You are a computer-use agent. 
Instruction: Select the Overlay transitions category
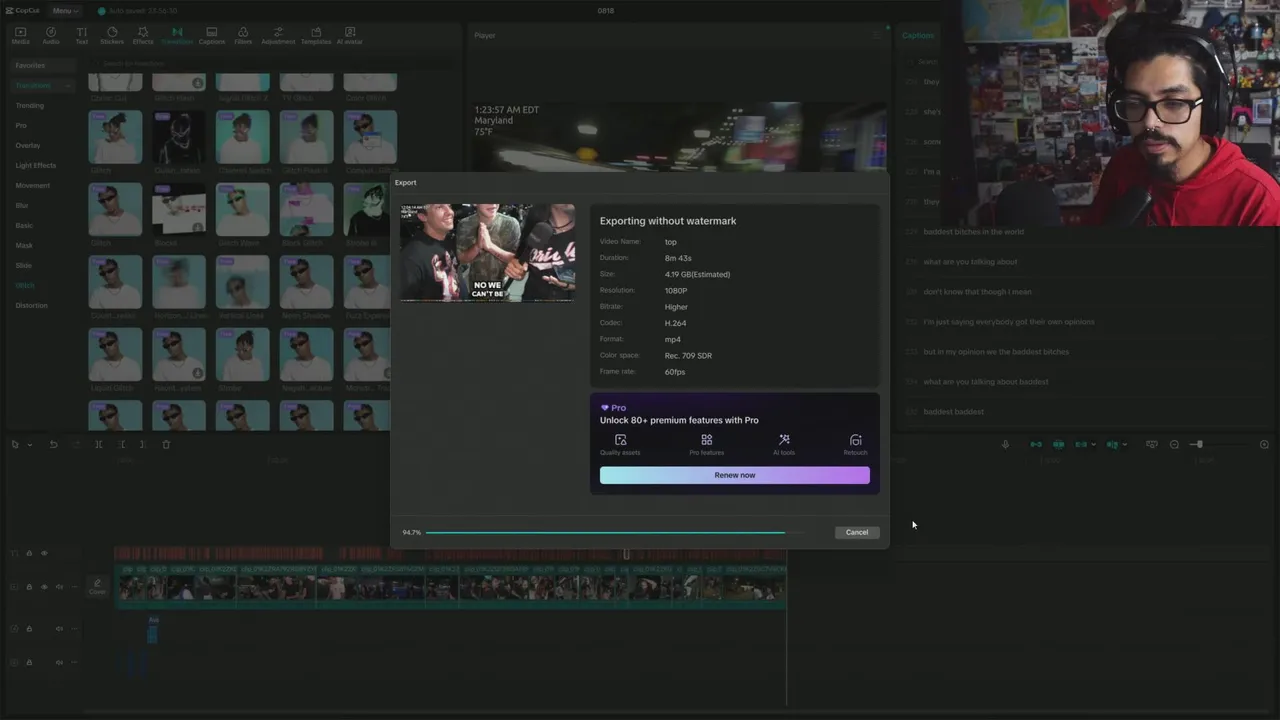pyautogui.click(x=28, y=145)
